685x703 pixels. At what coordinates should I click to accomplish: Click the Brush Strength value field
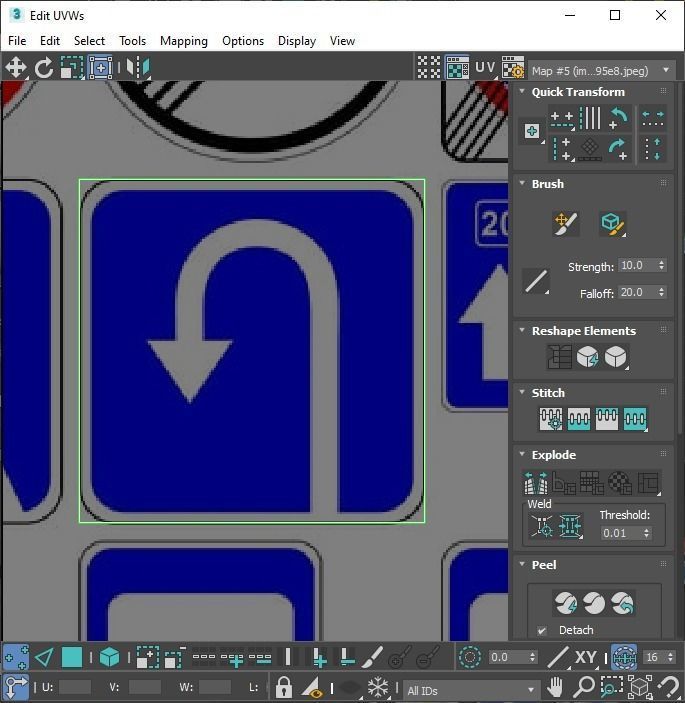[x=638, y=265]
